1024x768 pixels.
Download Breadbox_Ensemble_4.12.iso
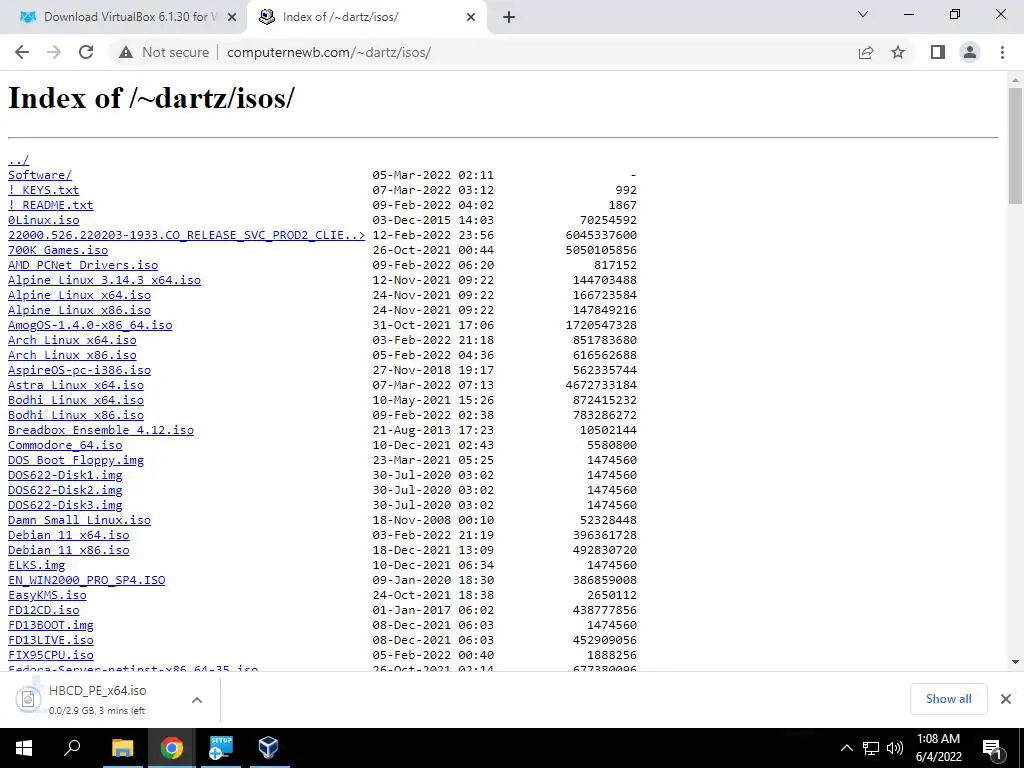101,430
